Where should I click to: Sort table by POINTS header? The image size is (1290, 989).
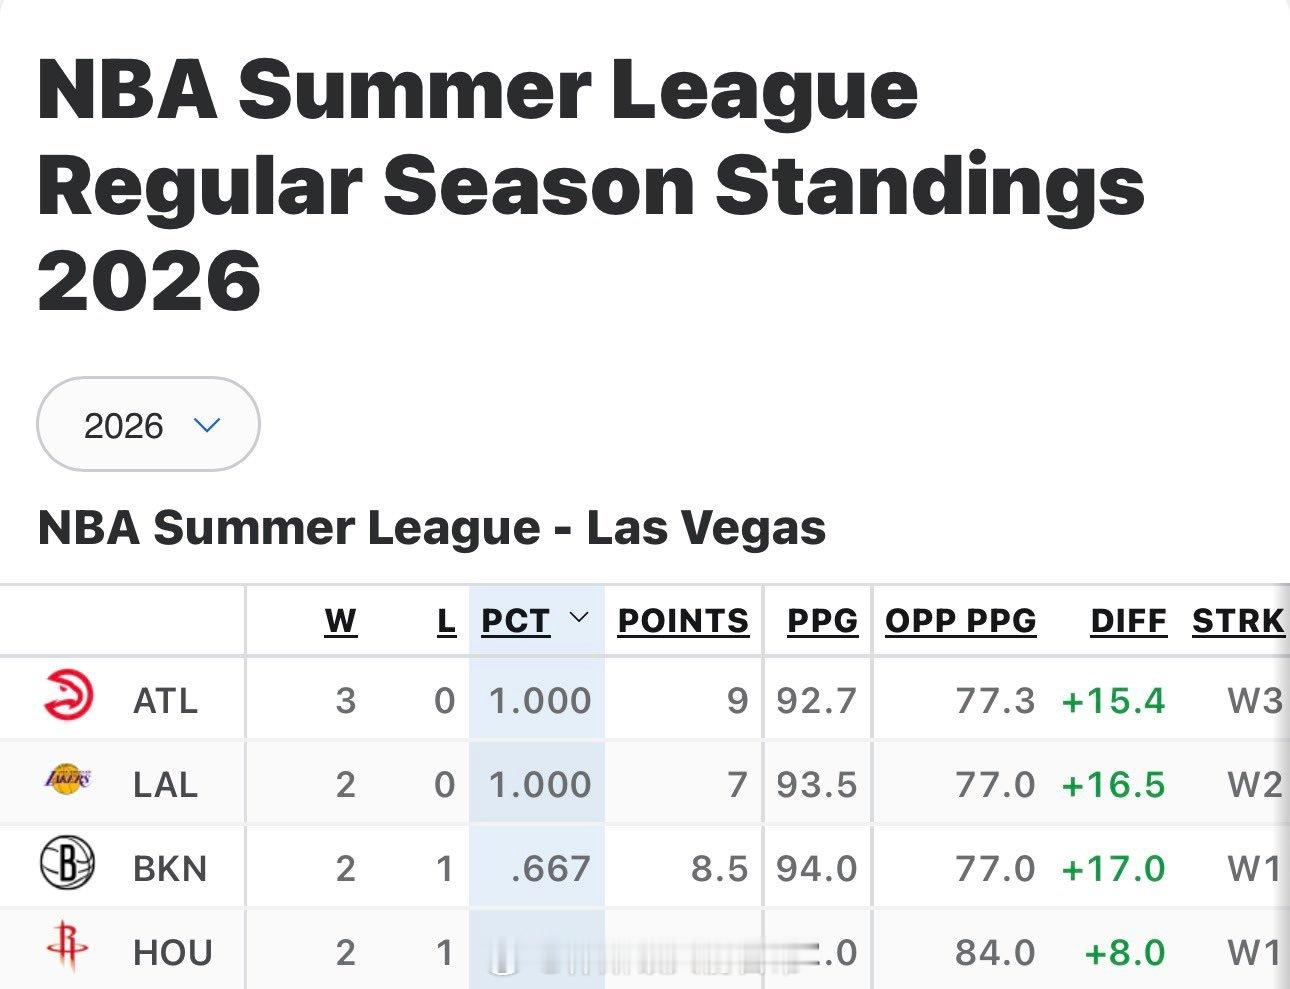[683, 621]
